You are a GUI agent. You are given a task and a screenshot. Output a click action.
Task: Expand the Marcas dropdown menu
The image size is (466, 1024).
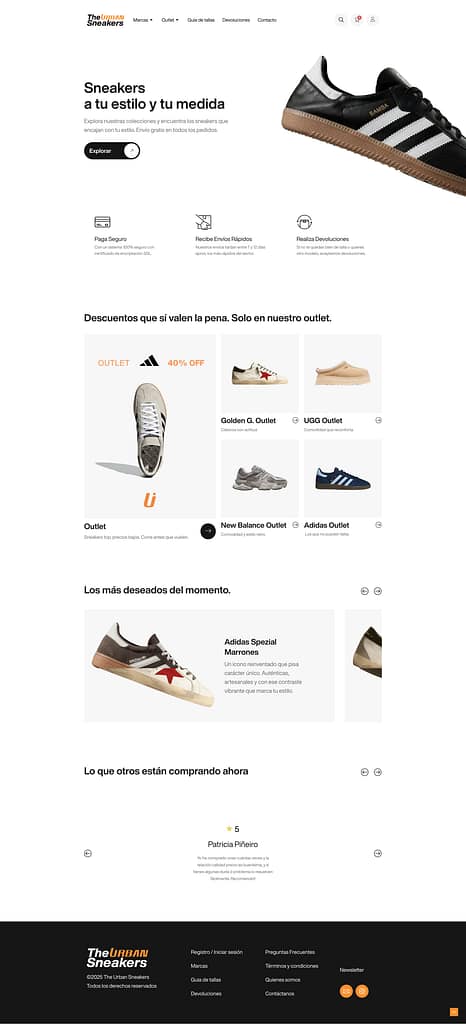(x=142, y=20)
